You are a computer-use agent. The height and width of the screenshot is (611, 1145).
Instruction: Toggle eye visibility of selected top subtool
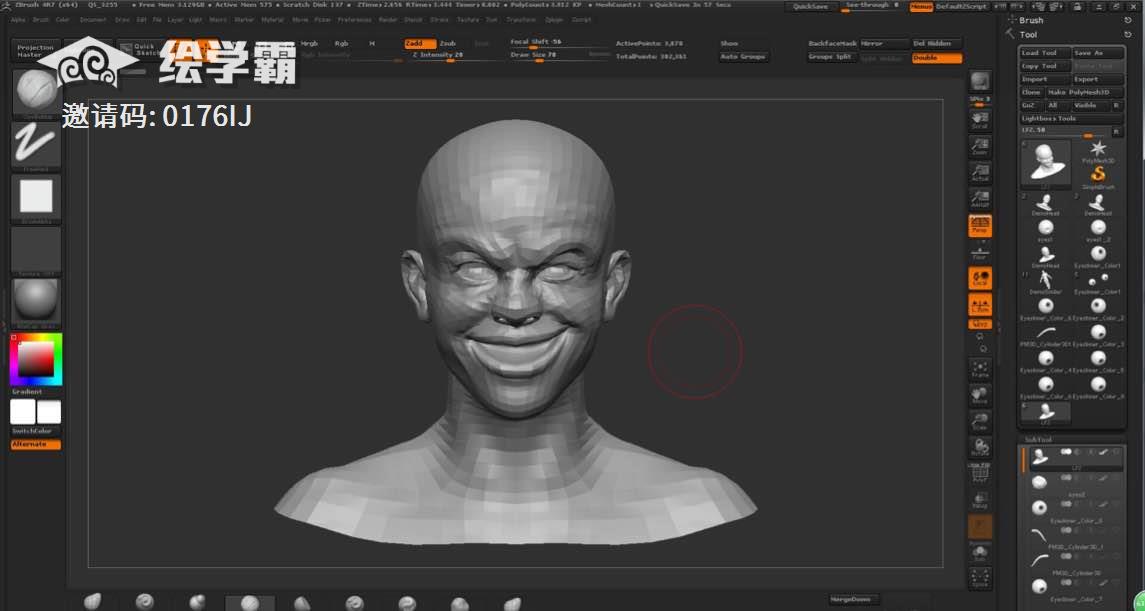pyautogui.click(x=1116, y=452)
